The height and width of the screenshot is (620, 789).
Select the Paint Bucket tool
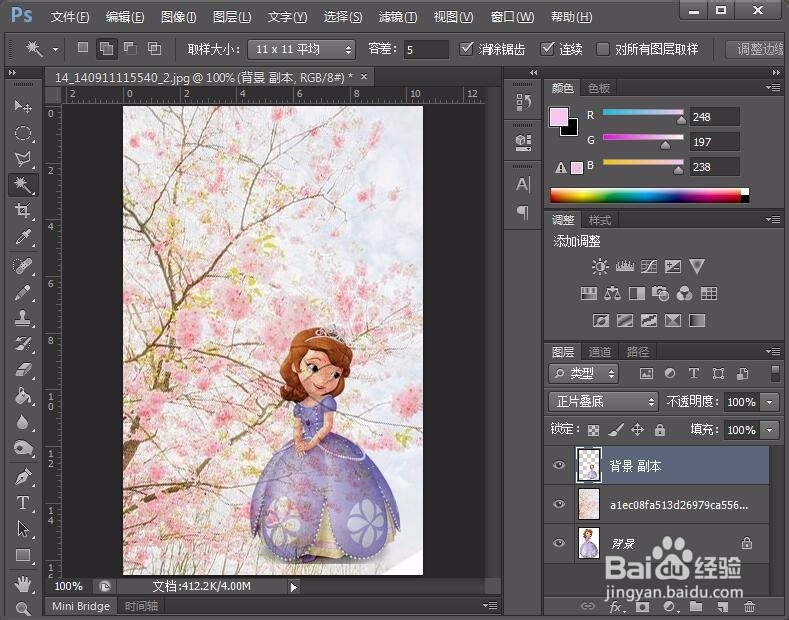(23, 396)
